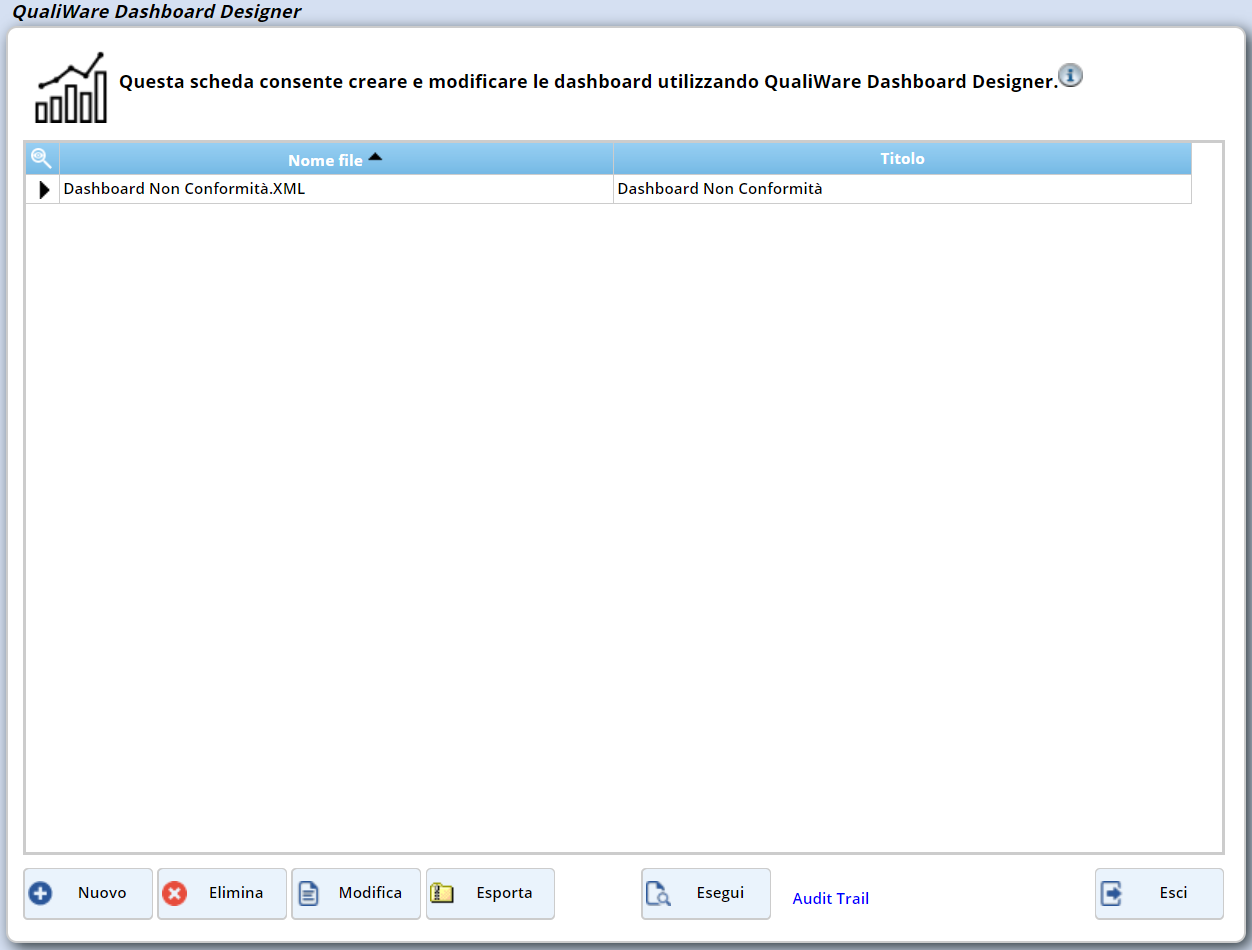Click the red X icon on Elimina

[x=175, y=893]
